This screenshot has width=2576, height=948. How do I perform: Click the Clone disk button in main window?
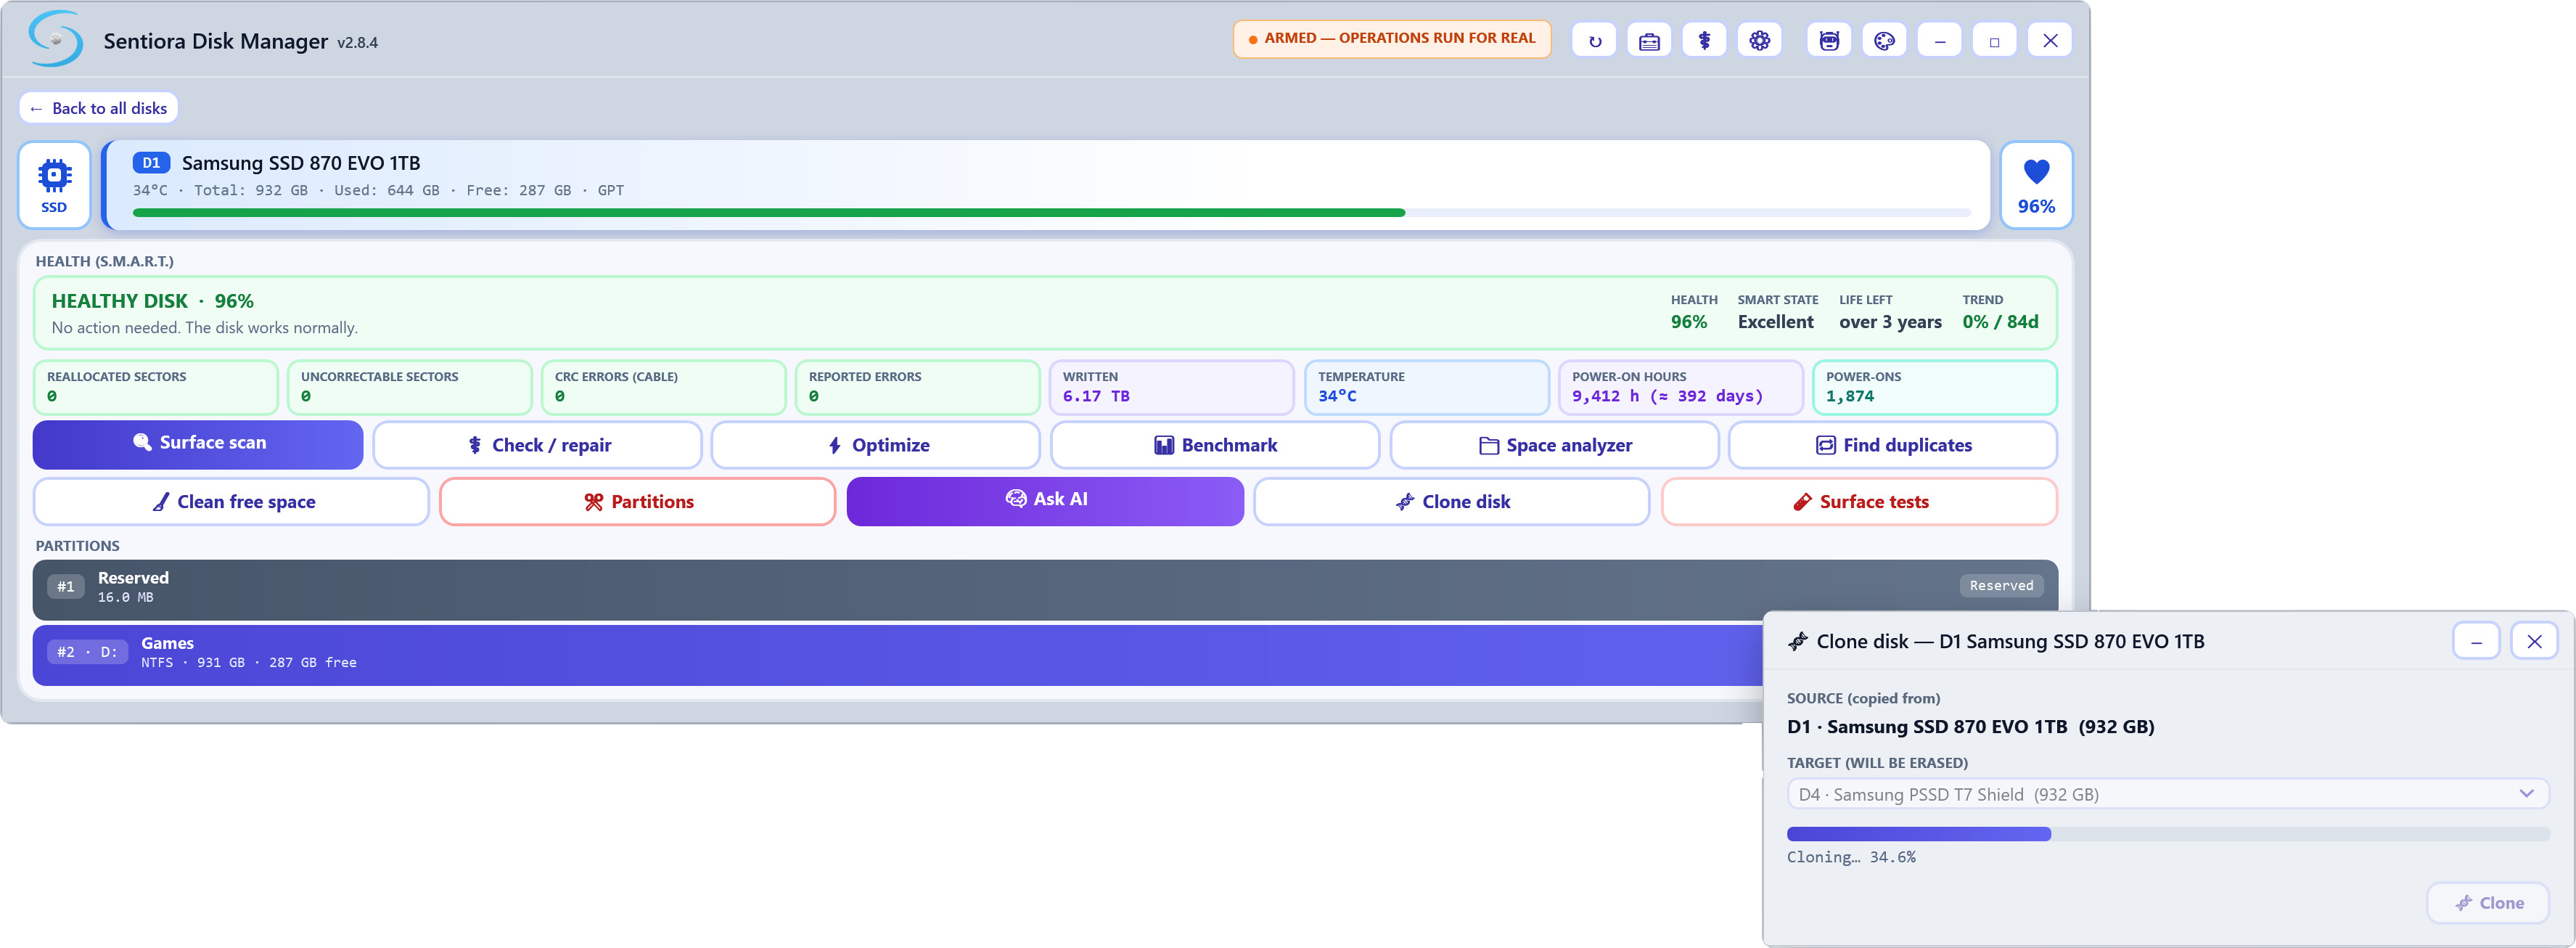click(x=1452, y=501)
